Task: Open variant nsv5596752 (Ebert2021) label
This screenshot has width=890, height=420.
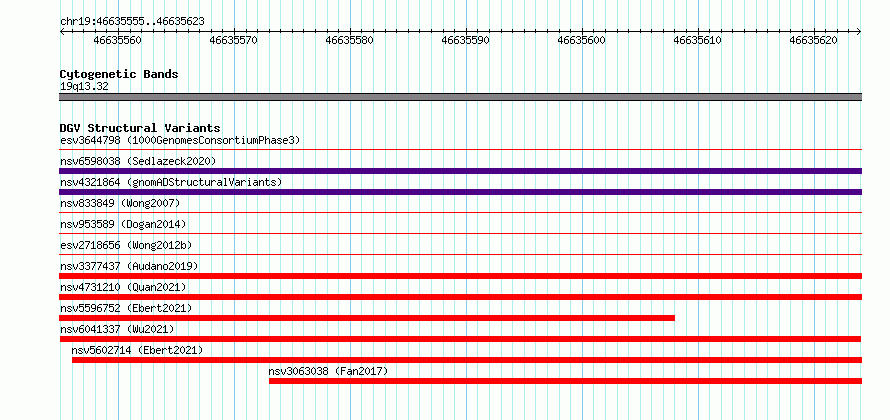Action: pos(126,308)
